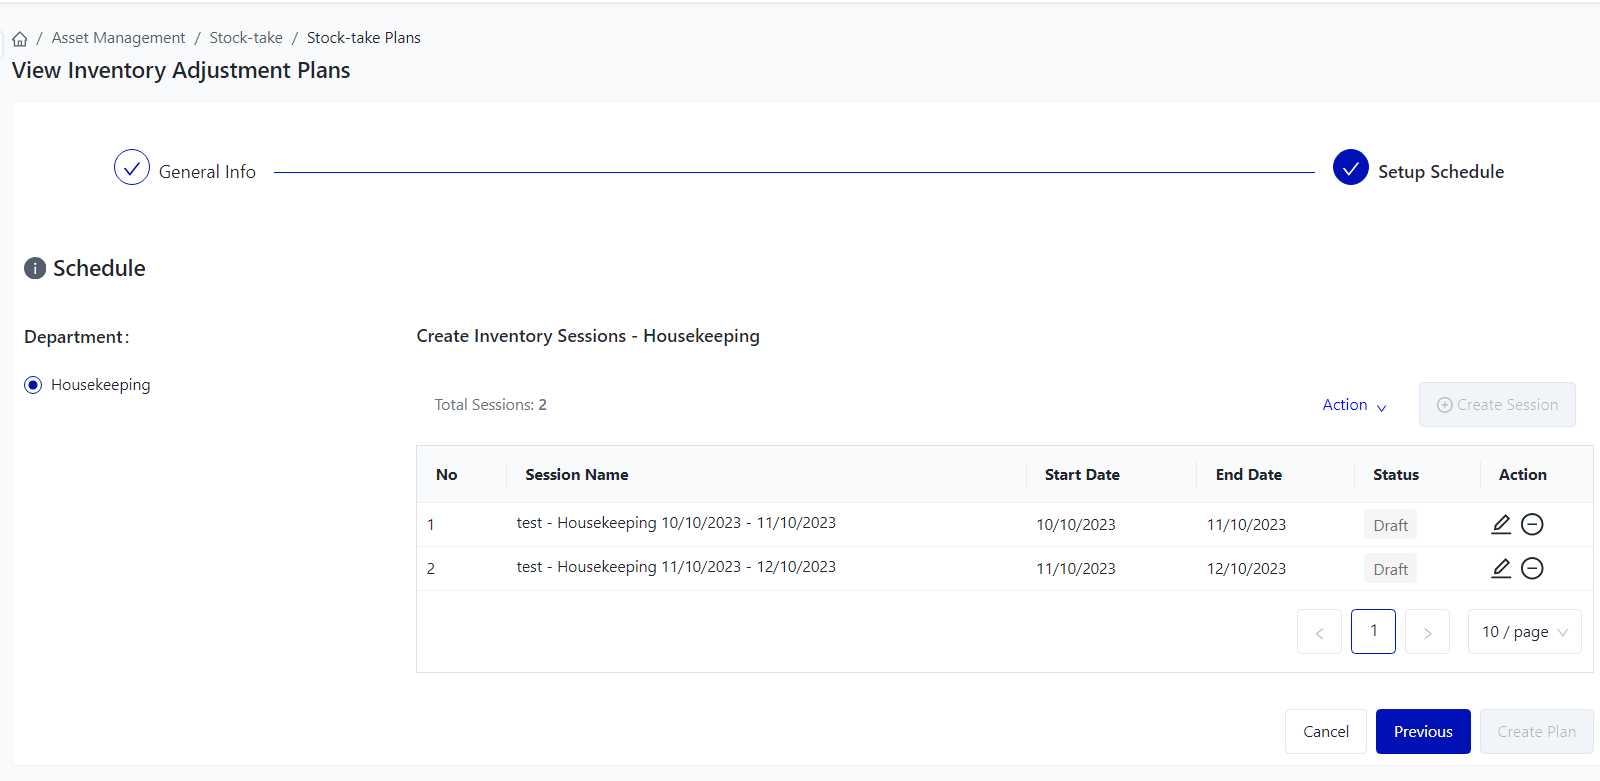Click the Create Plan button
This screenshot has width=1600, height=781.
point(1536,731)
